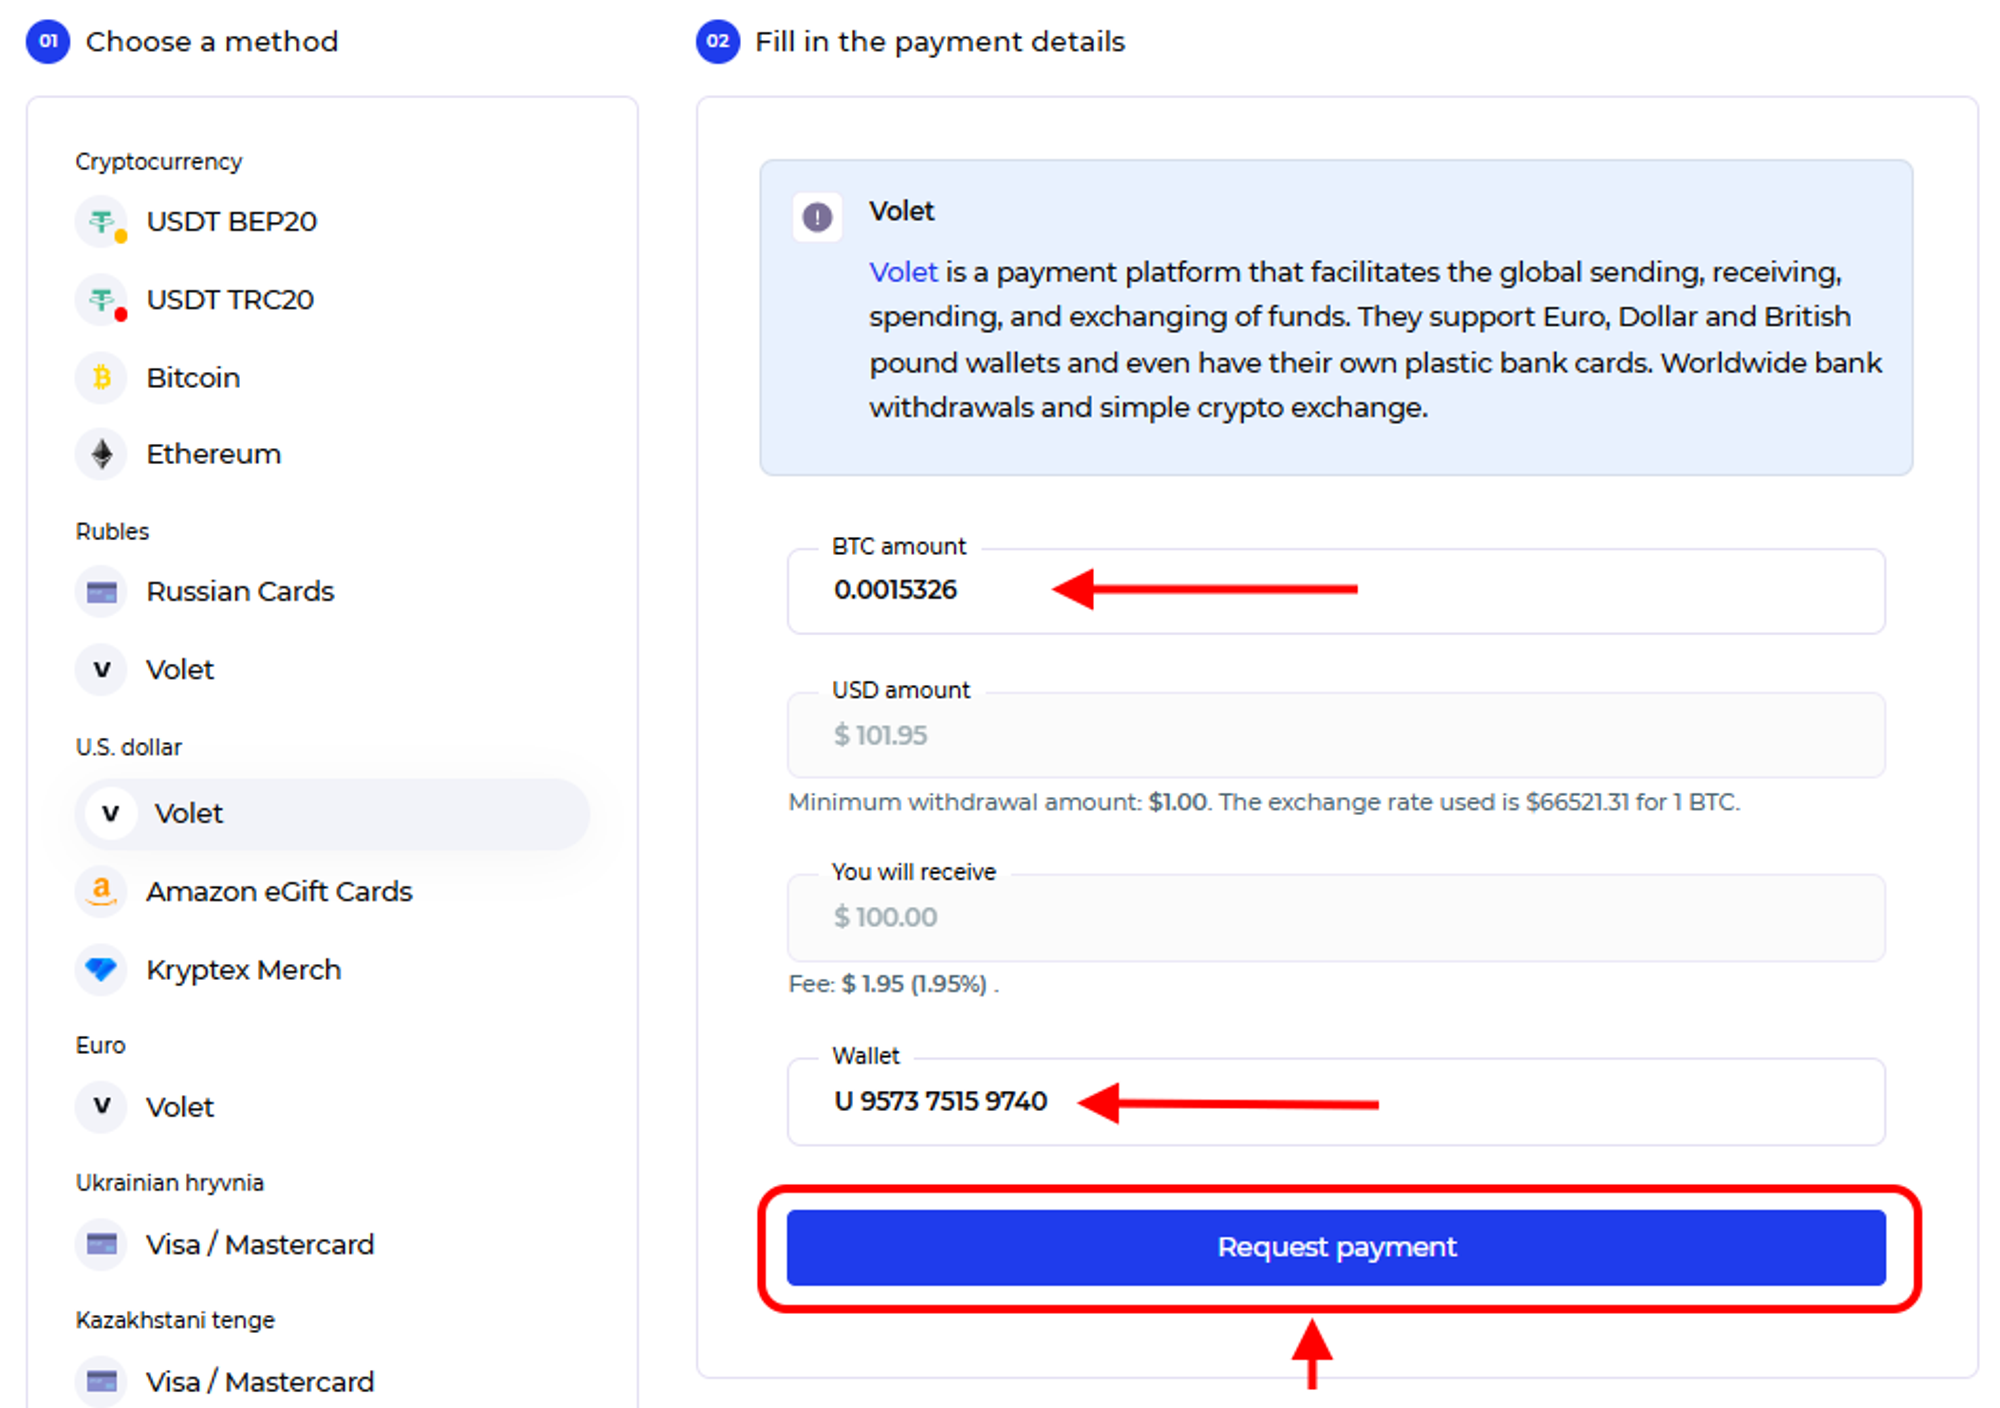Choose USDT BEP20 payout method
The width and height of the screenshot is (2000, 1408).
[x=232, y=221]
